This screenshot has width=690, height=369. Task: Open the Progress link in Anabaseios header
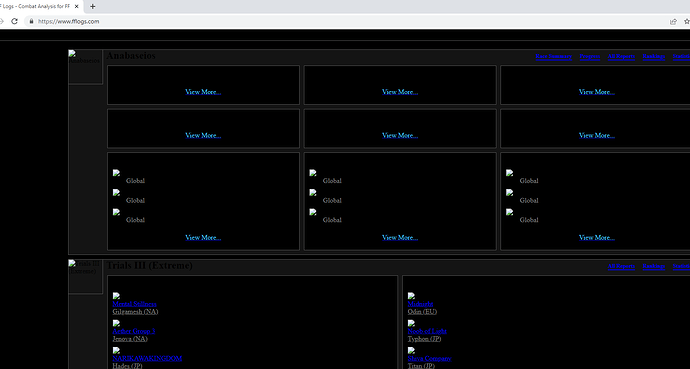(590, 56)
